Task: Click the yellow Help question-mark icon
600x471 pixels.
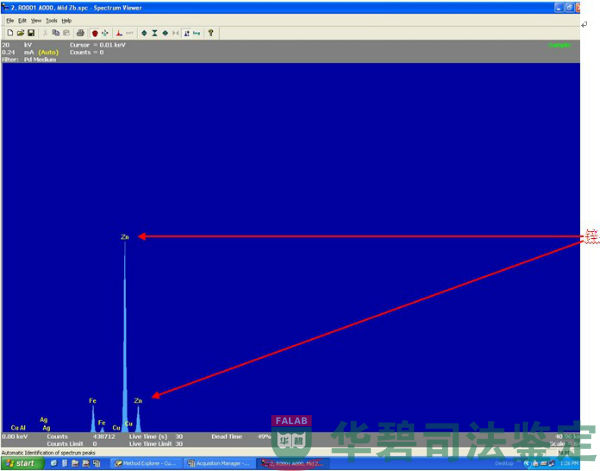Action: pos(210,33)
